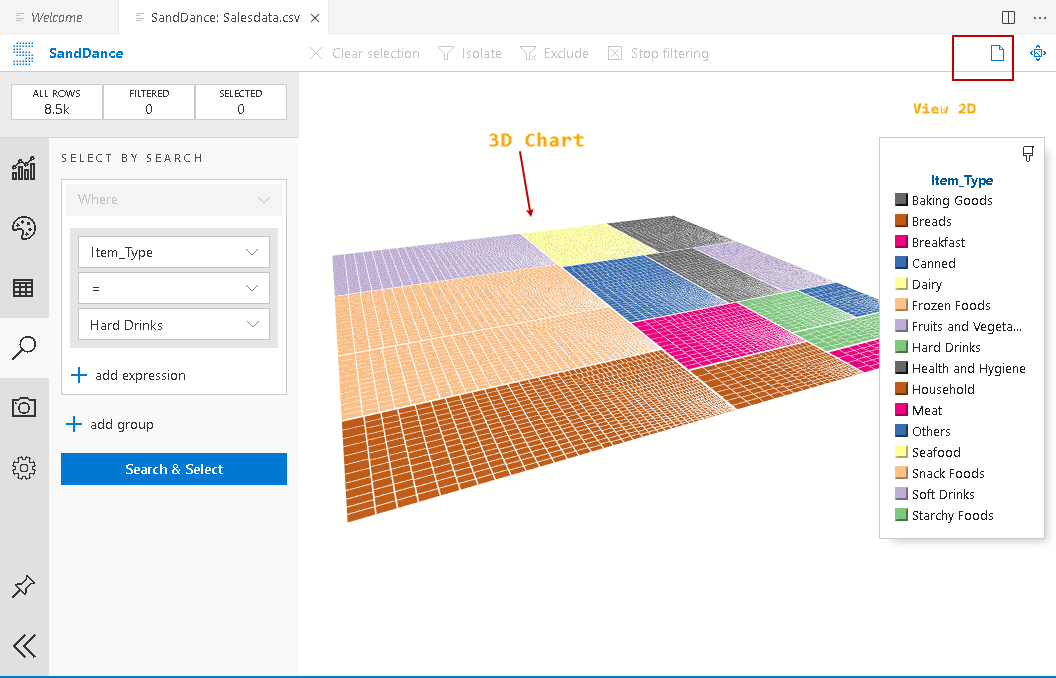The width and height of the screenshot is (1056, 678).
Task: Switch to the Welcome tab
Action: point(56,18)
